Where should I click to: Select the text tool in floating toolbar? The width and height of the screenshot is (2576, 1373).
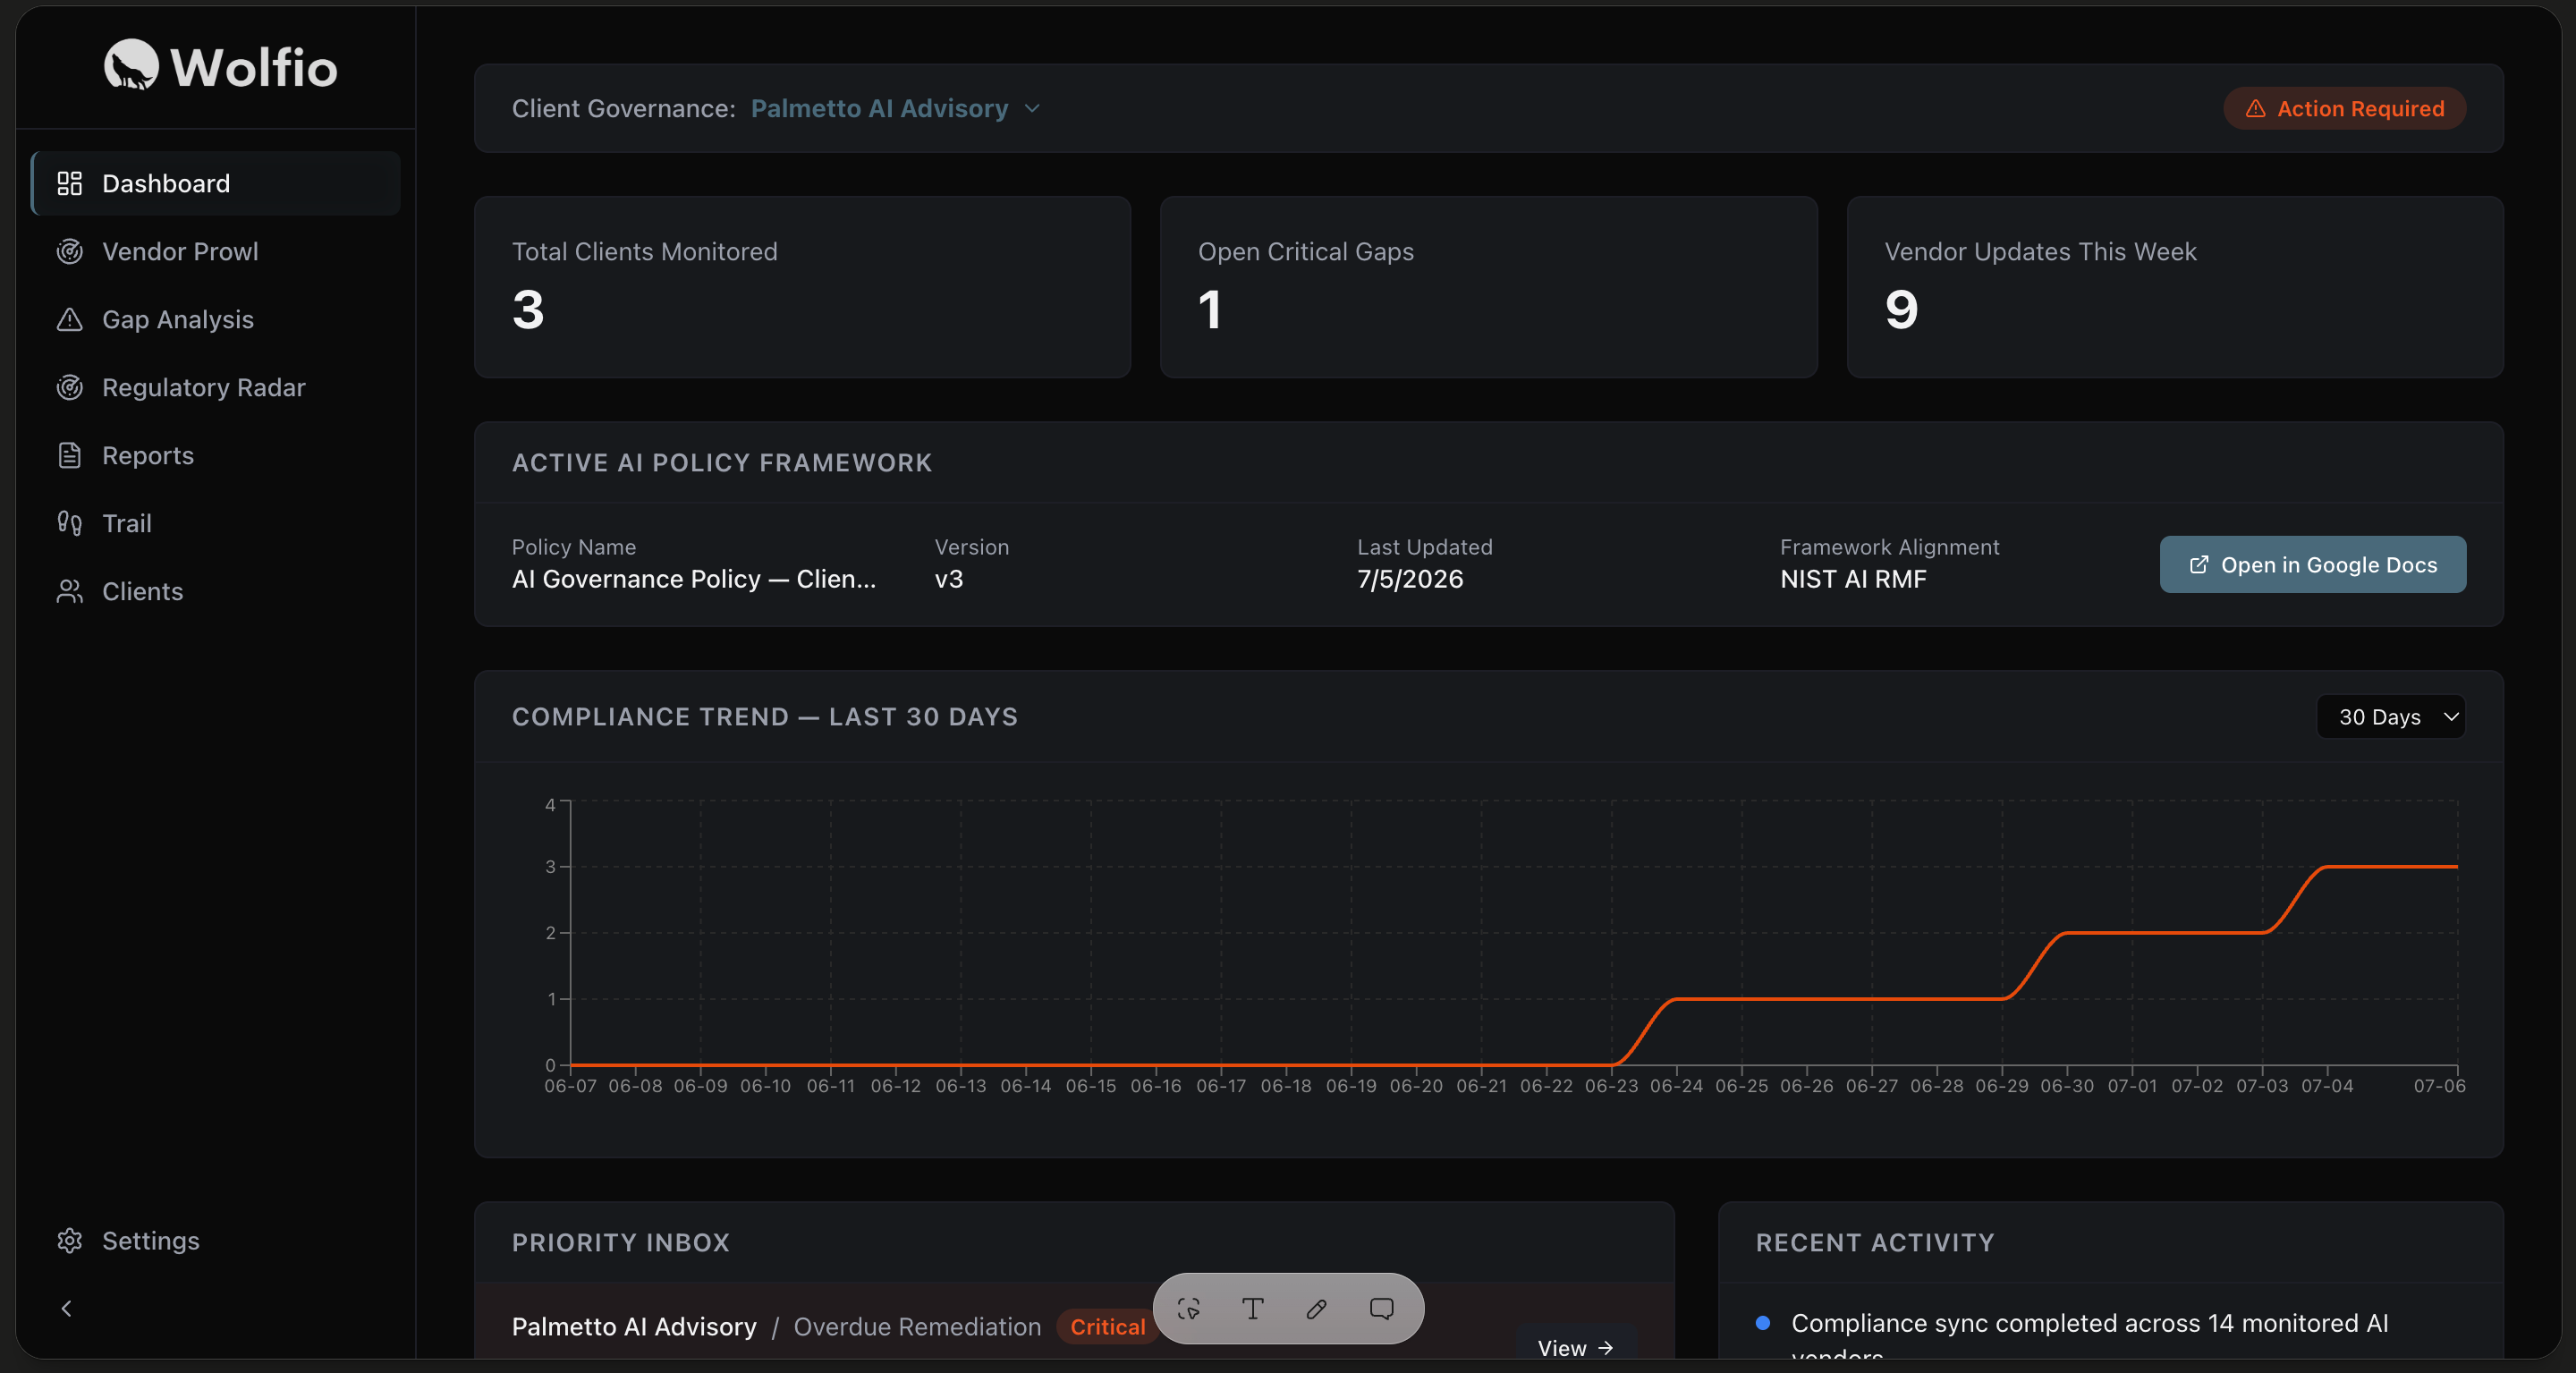[1252, 1308]
